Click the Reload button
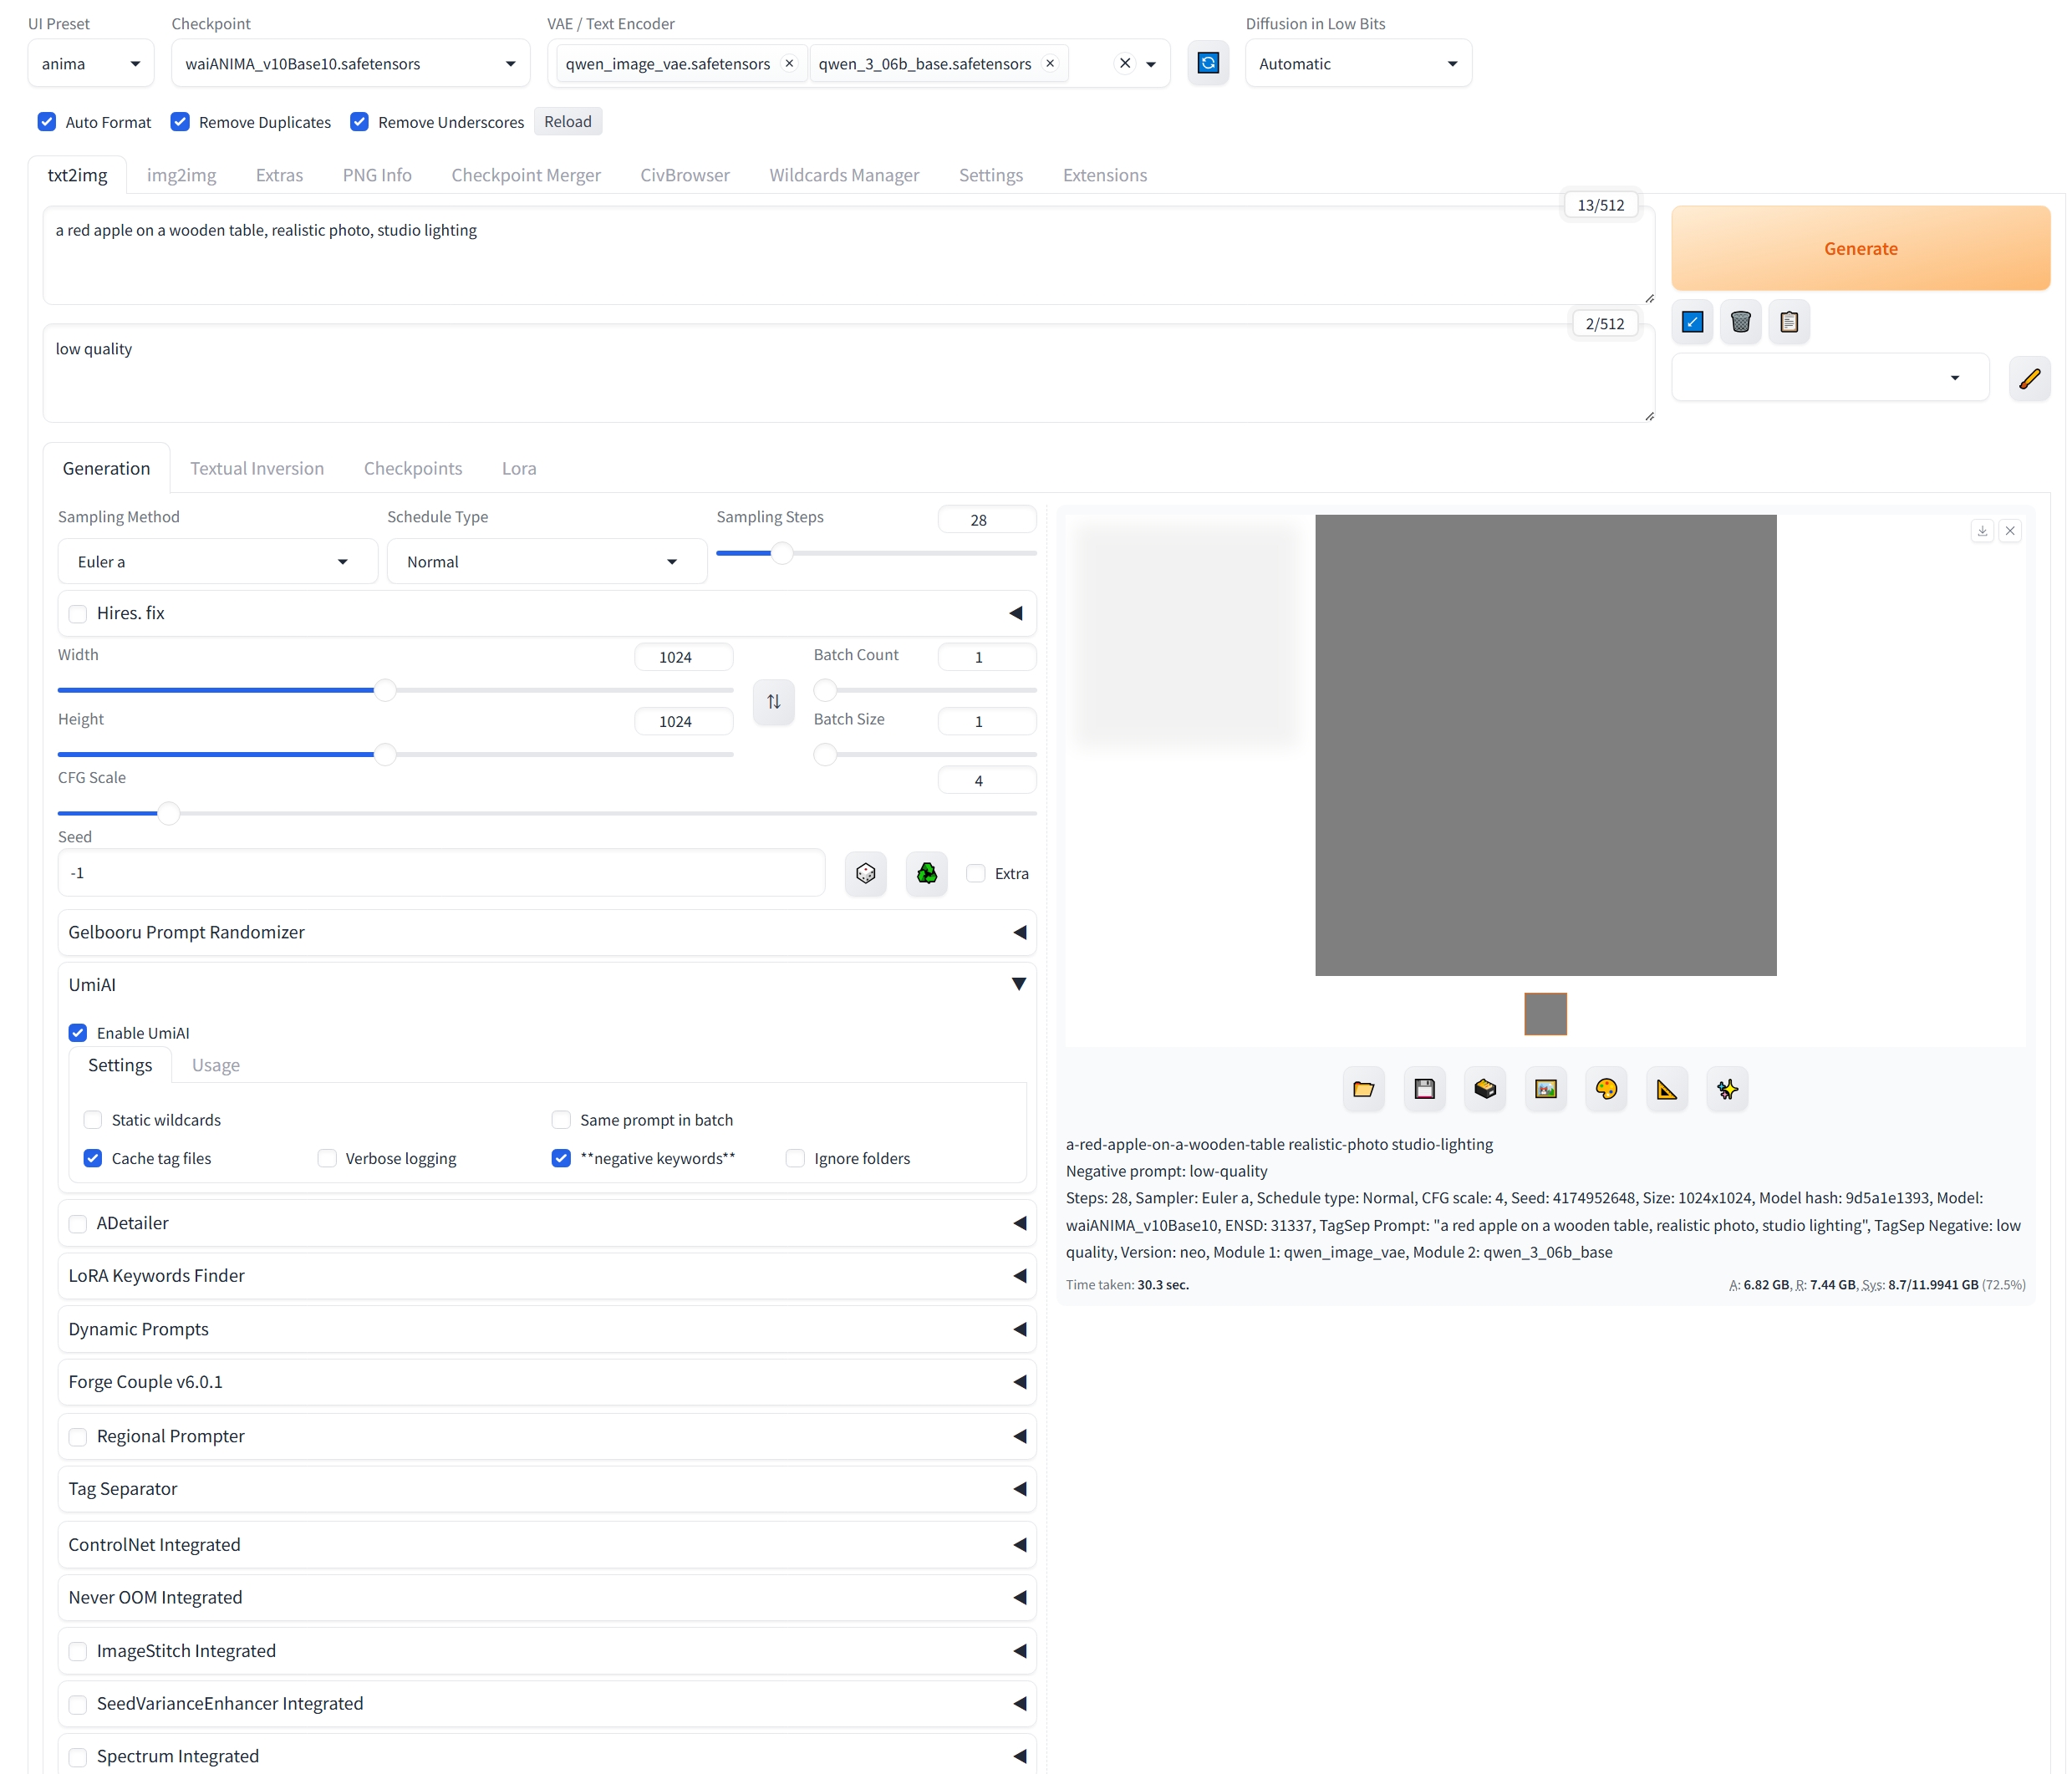The height and width of the screenshot is (1774, 2072). [x=568, y=122]
